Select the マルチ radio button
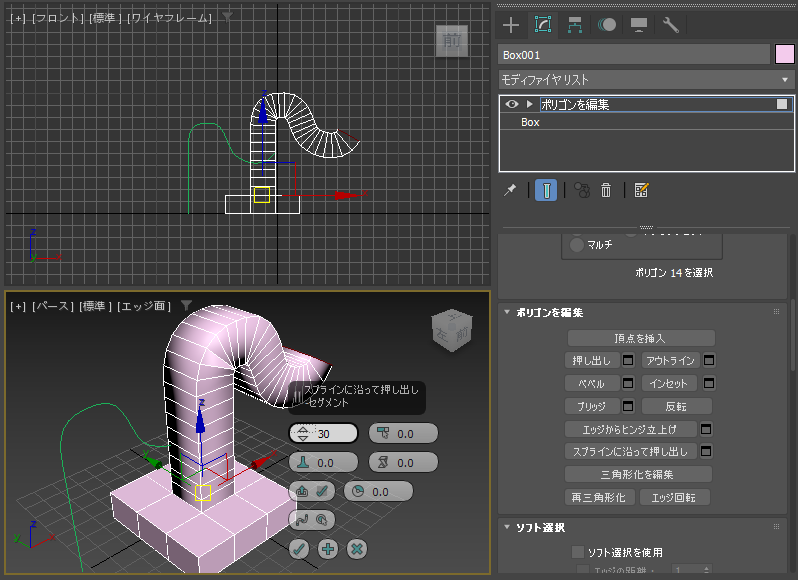The height and width of the screenshot is (580, 798). coord(577,245)
